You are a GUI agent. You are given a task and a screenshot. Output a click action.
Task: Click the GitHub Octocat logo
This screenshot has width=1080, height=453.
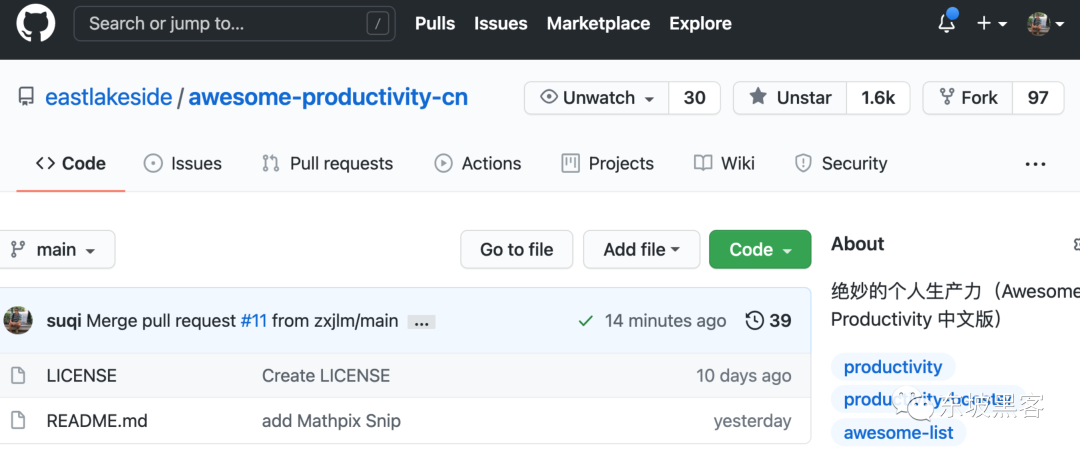point(36,24)
